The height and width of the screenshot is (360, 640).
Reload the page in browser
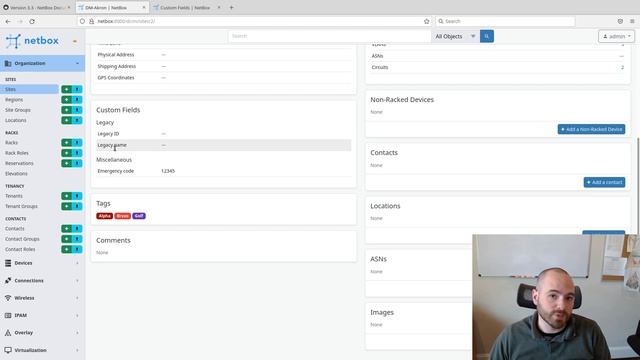point(32,21)
